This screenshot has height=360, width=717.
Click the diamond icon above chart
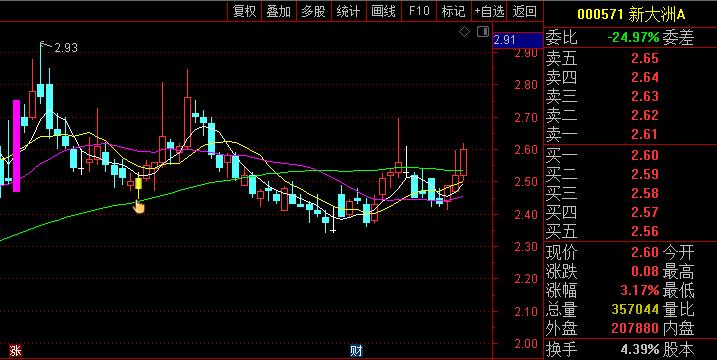[x=465, y=32]
